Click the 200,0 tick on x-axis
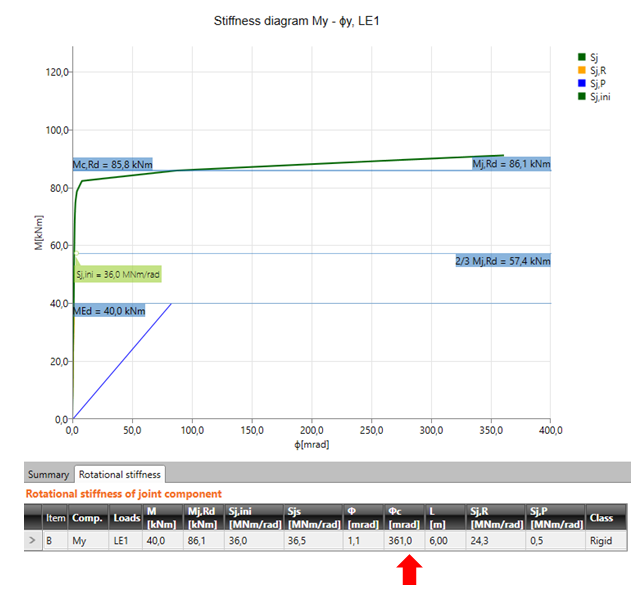 pyautogui.click(x=312, y=430)
